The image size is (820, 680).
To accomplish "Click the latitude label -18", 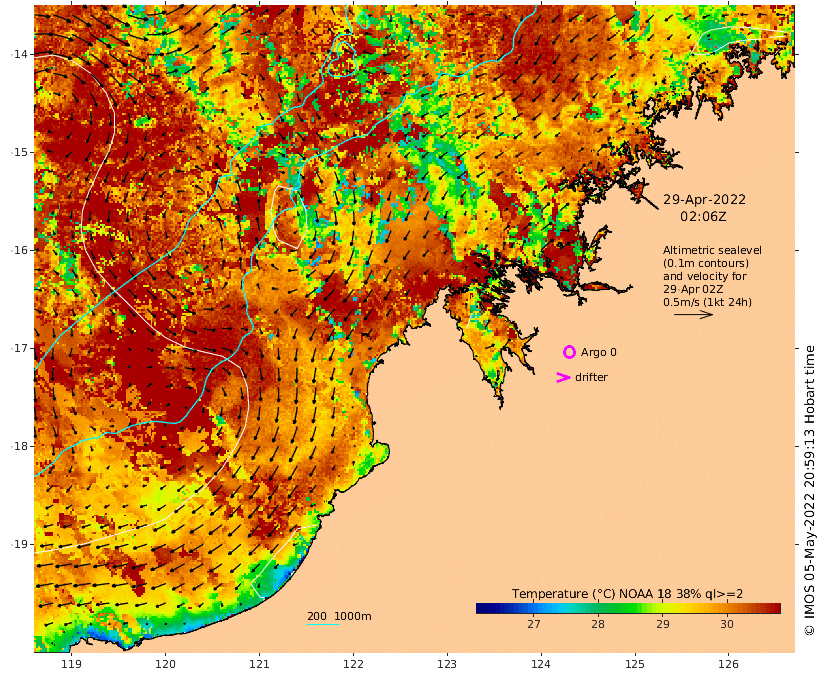I will point(19,446).
